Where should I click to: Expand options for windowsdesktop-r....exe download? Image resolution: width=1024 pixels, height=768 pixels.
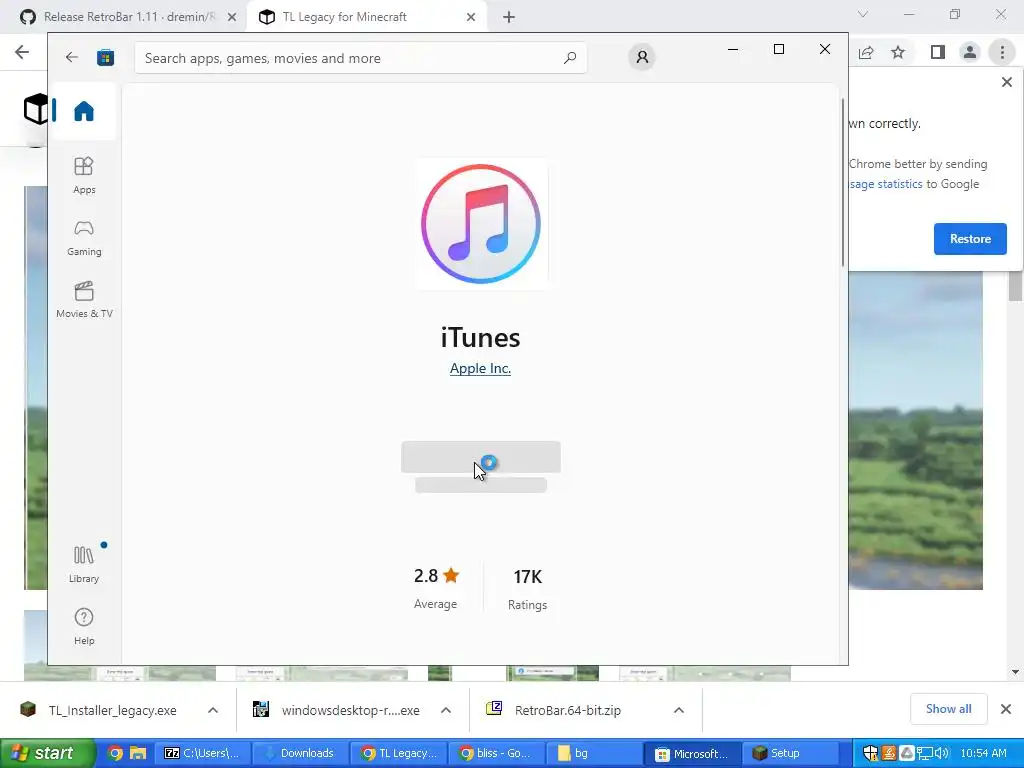446,710
